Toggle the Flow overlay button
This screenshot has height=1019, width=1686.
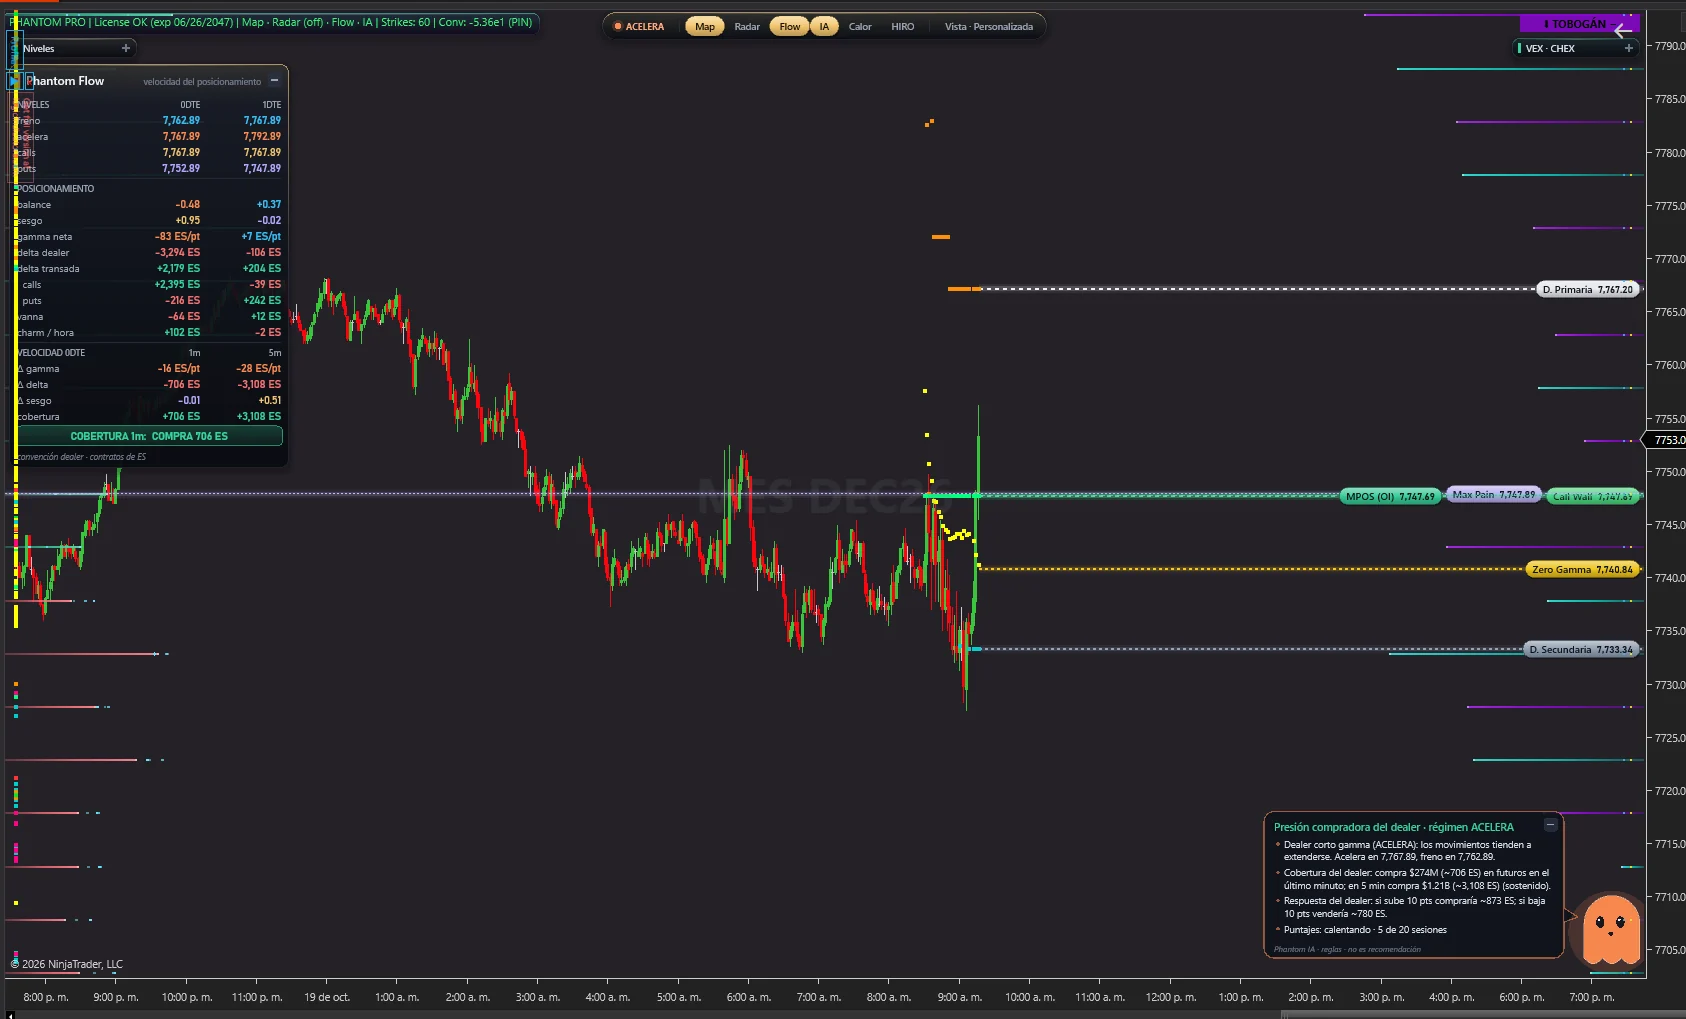pyautogui.click(x=789, y=27)
